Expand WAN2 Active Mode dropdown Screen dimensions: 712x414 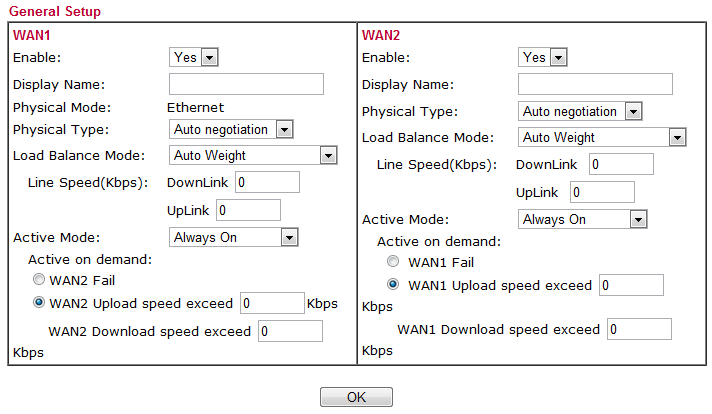pos(583,220)
